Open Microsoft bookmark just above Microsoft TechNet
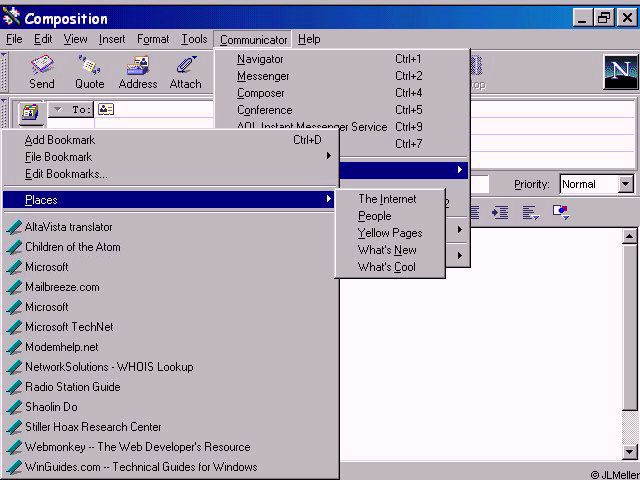This screenshot has width=640, height=480. click(171, 307)
